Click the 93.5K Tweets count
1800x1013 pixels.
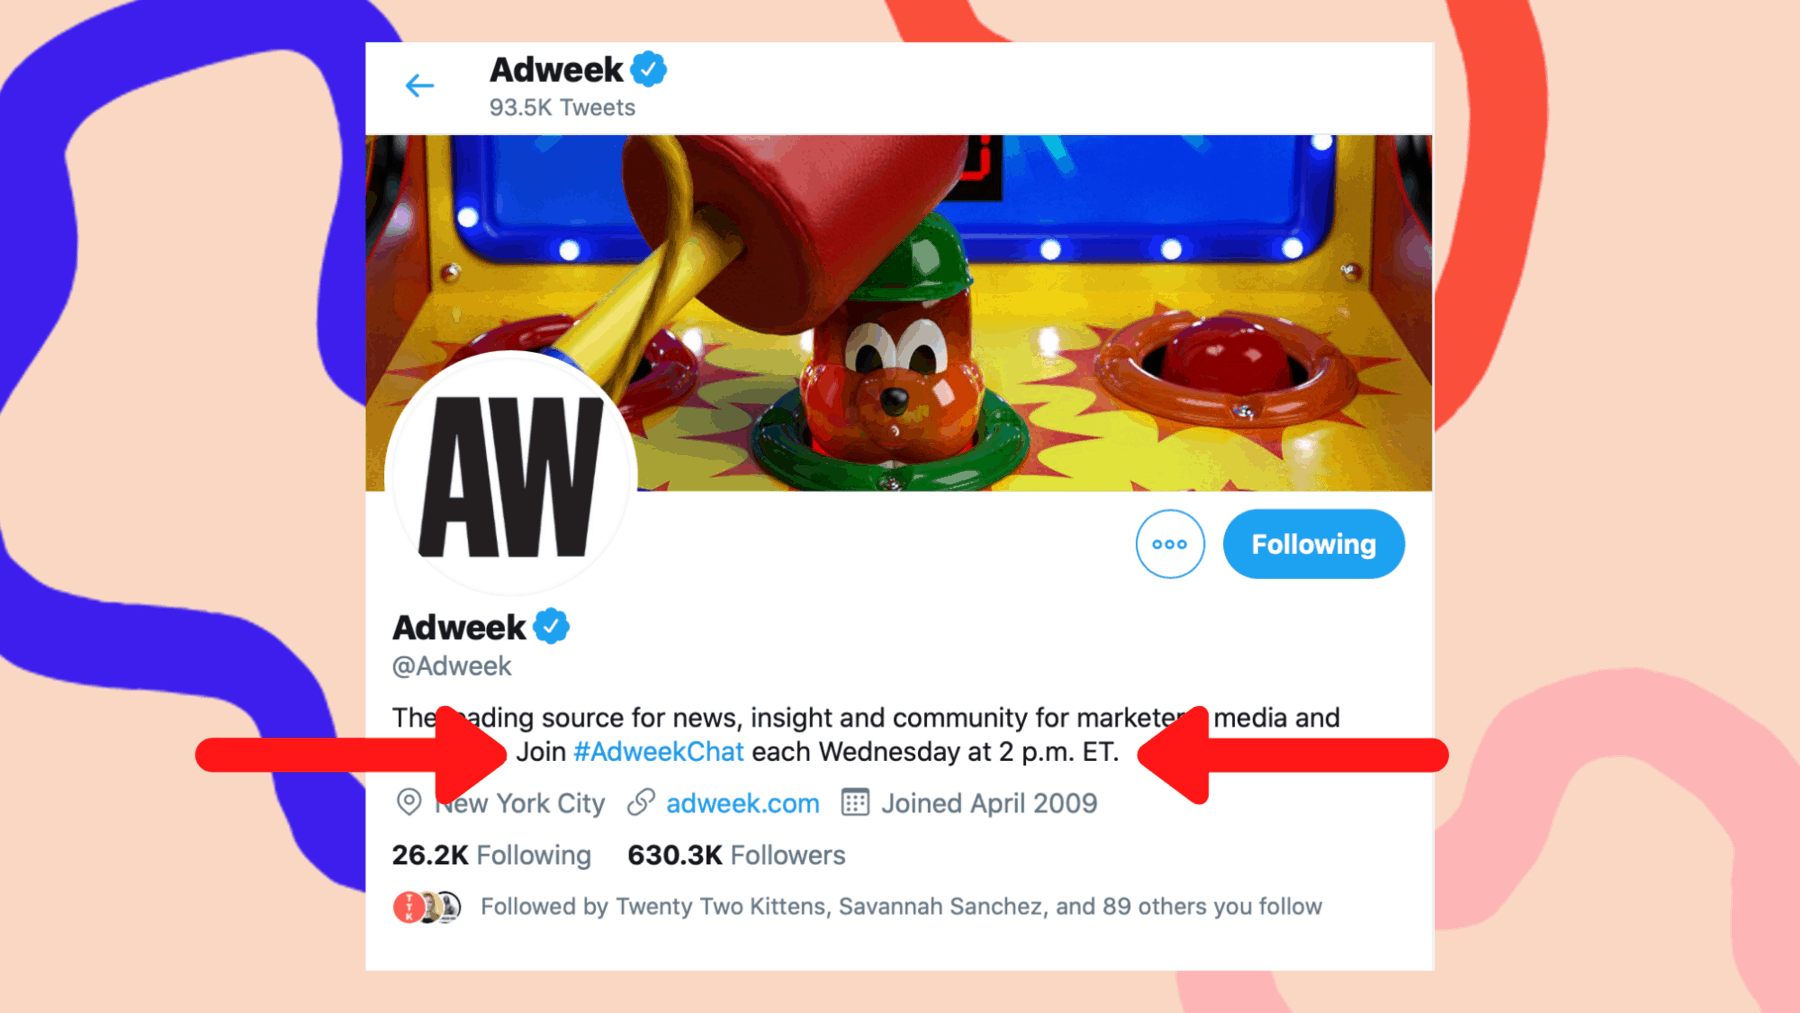tap(562, 108)
